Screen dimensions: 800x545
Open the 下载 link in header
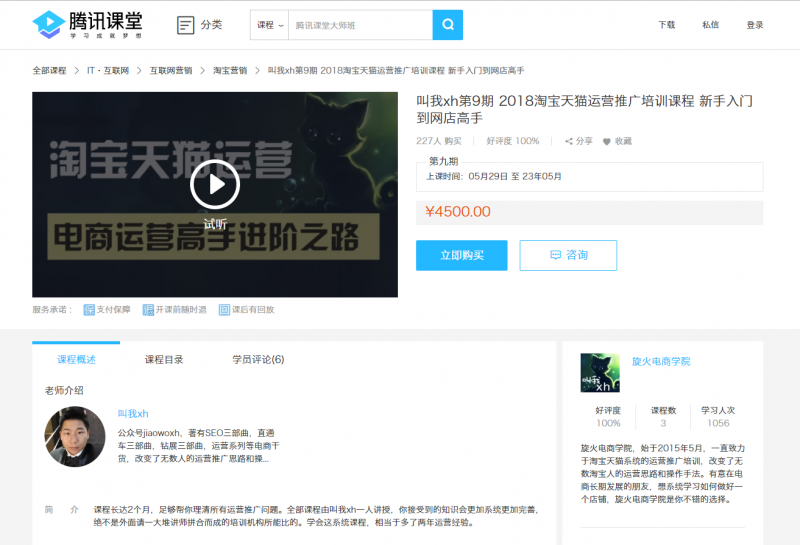(x=666, y=25)
